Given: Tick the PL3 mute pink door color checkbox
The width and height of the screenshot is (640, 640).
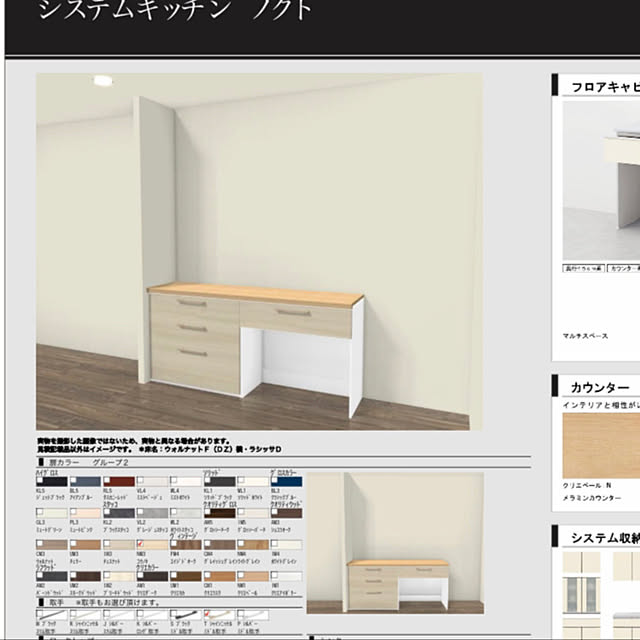Looking at the screenshot, I should [73, 511].
